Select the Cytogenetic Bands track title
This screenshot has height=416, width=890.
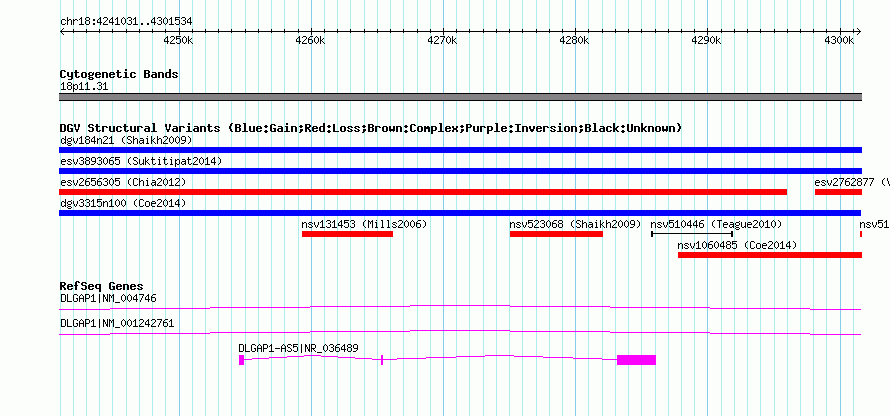click(x=119, y=74)
